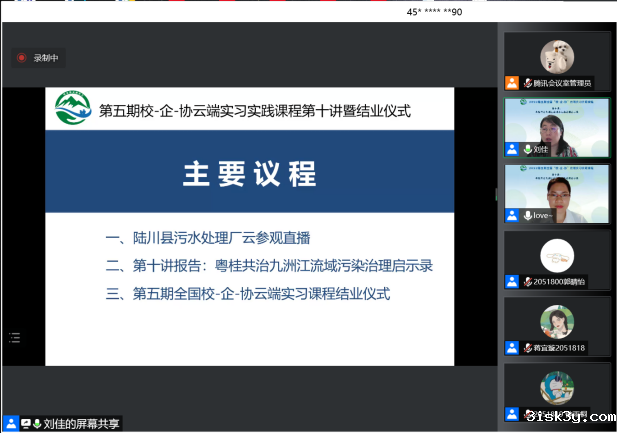617x433 pixels.
Task: Click agenda item 陆川县污水处理厂云参观直播
Action: click(208, 238)
